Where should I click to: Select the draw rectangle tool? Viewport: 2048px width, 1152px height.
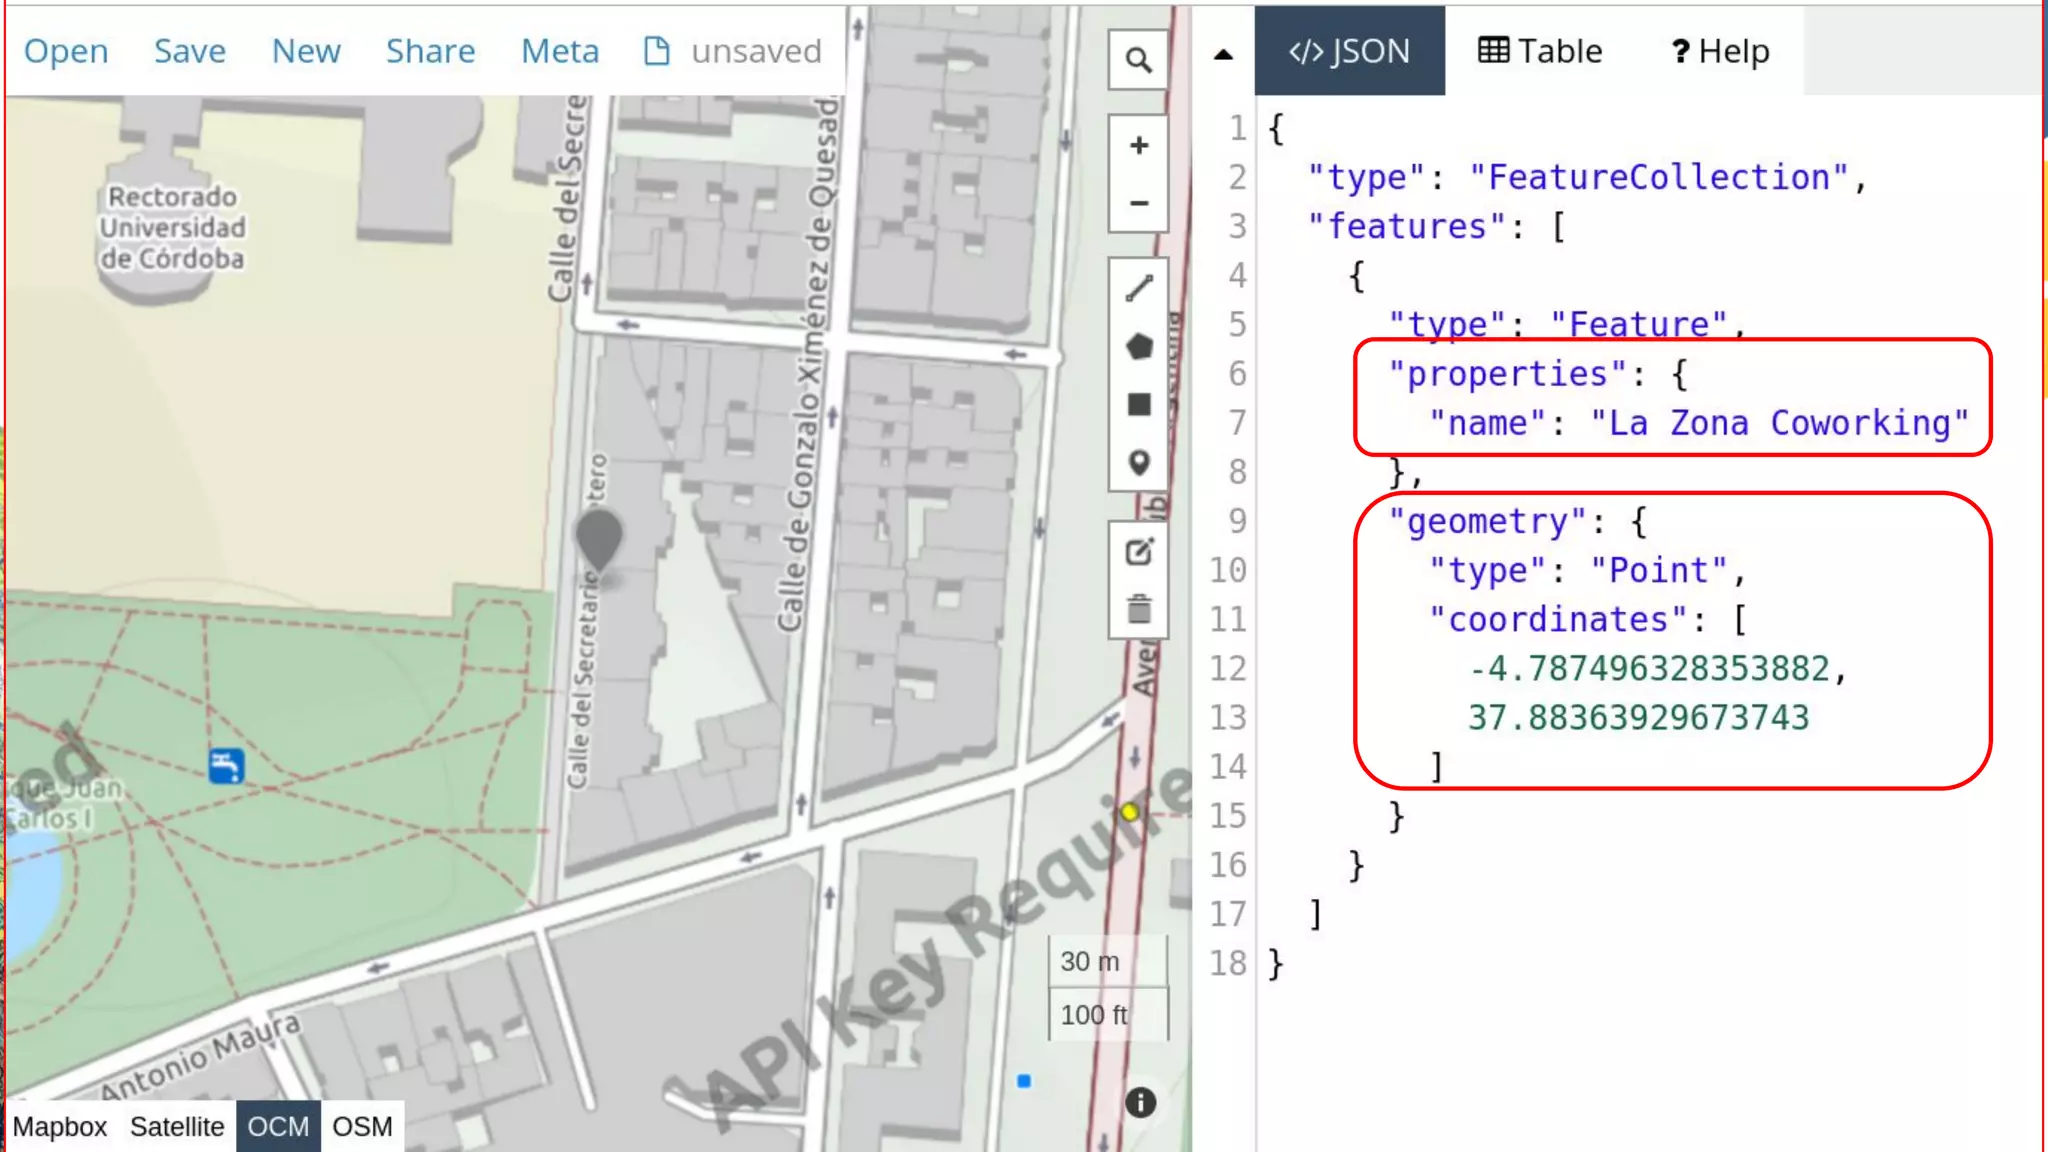(x=1138, y=405)
